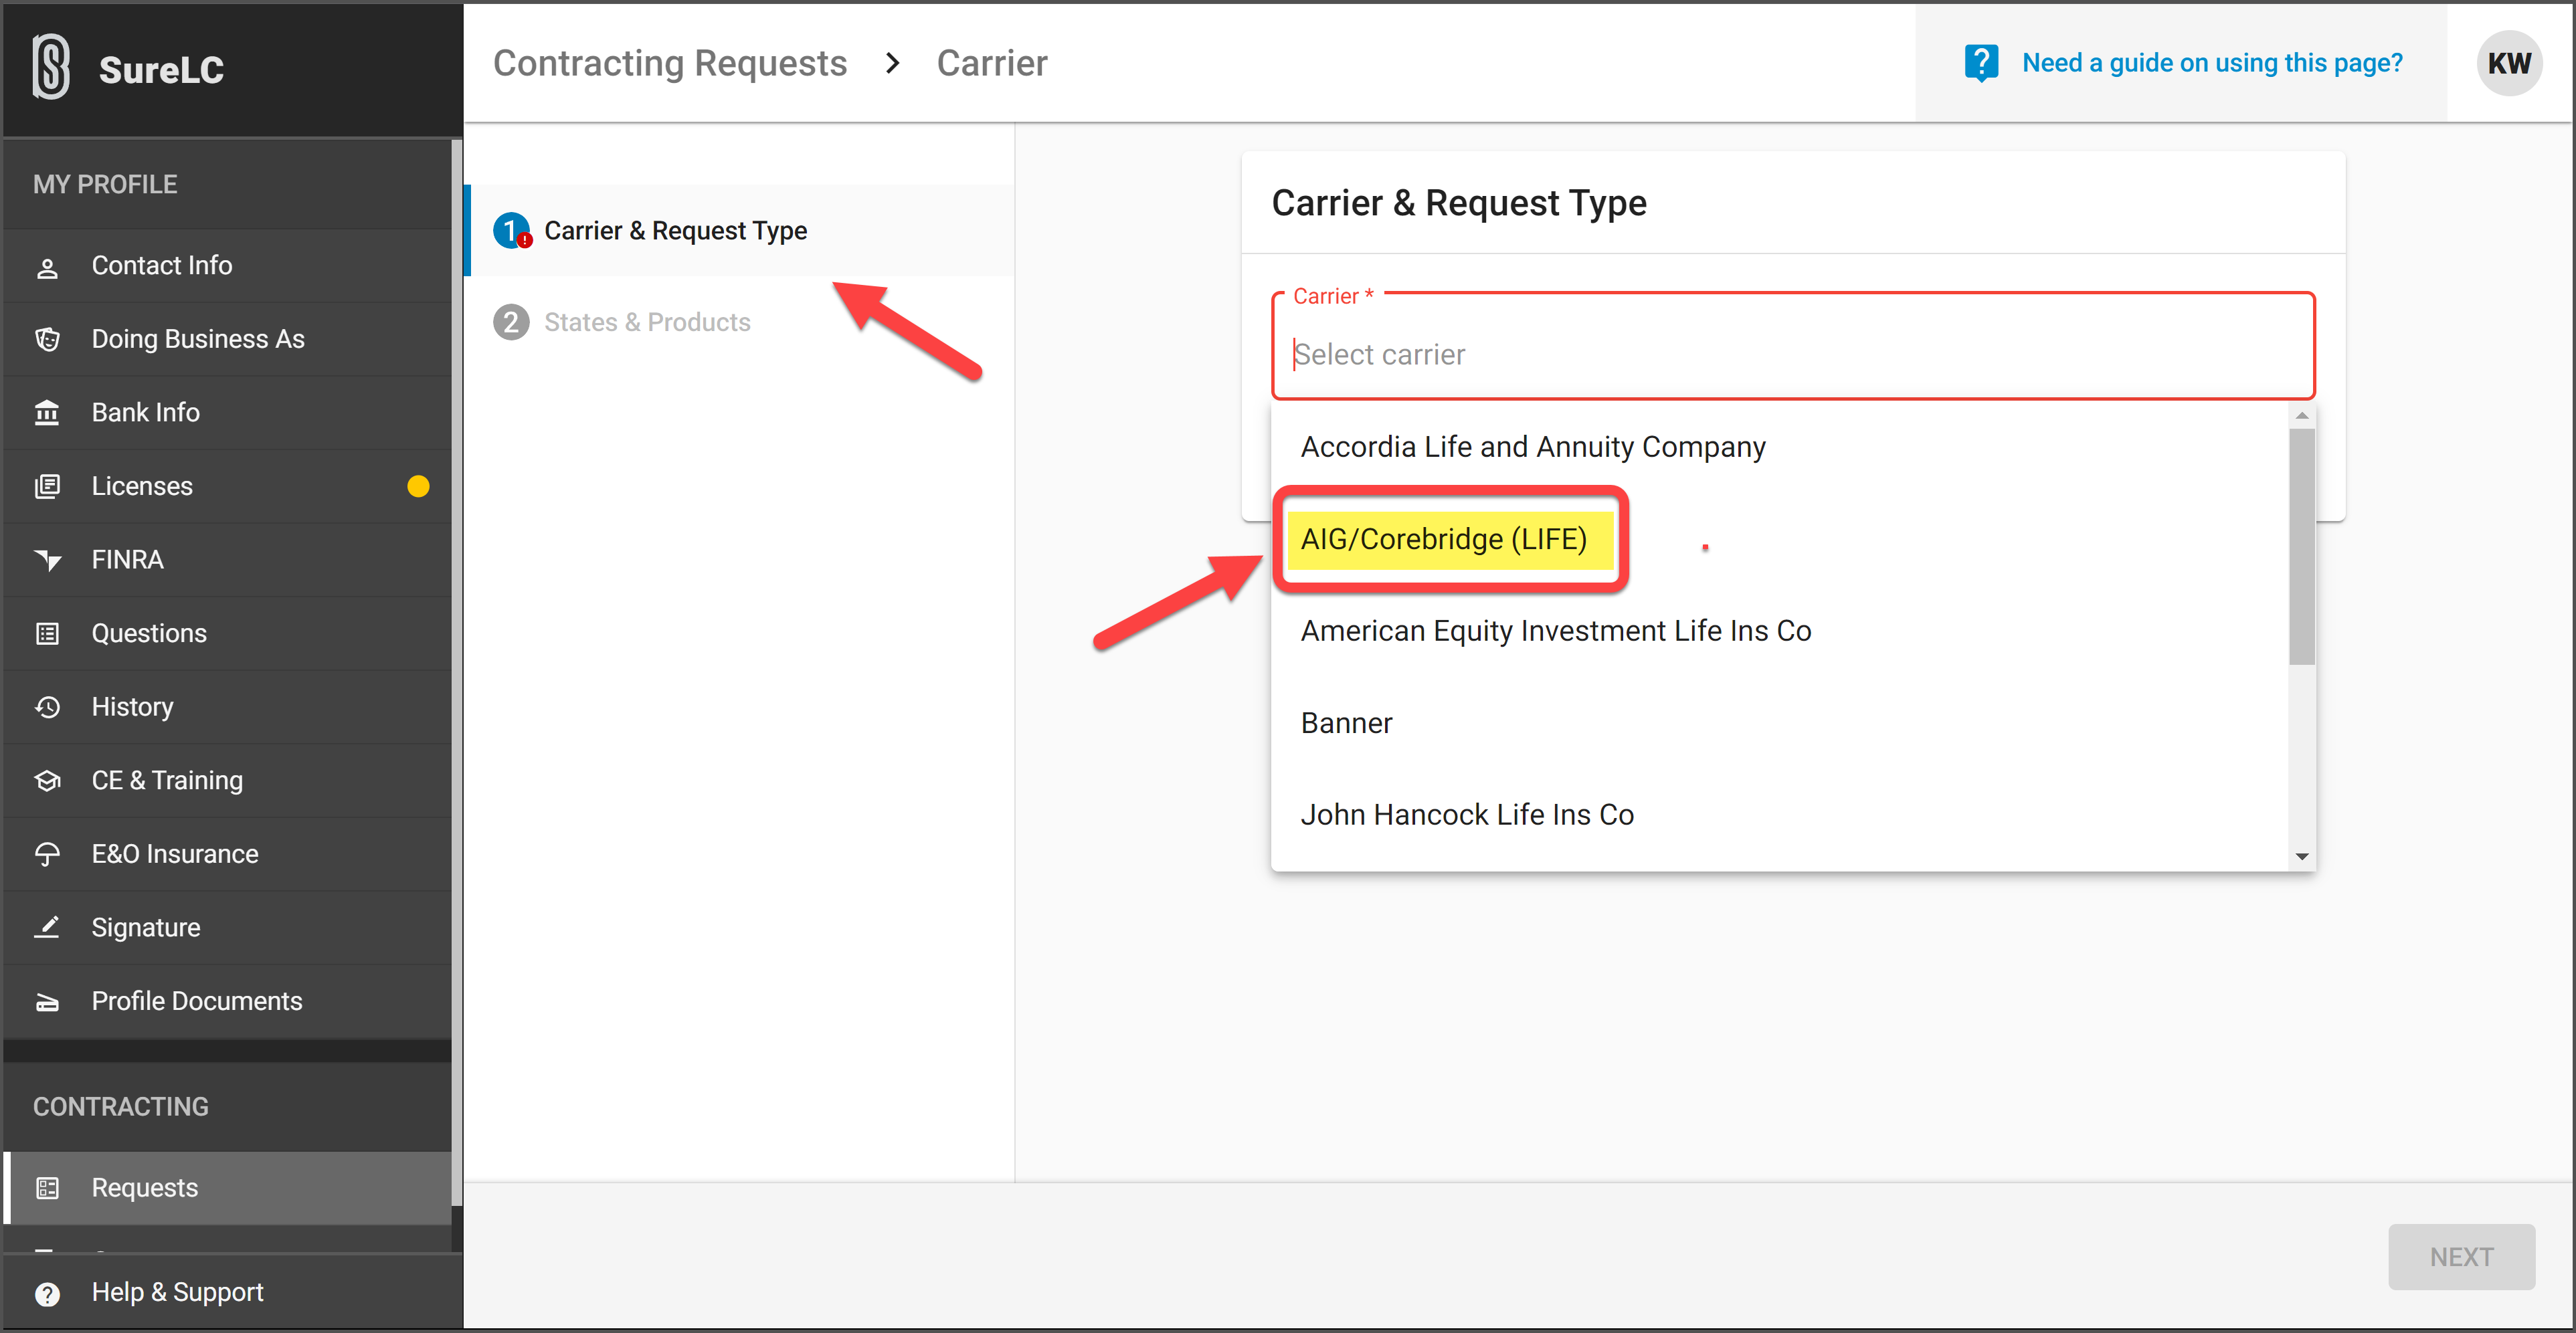Screen dimensions: 2576x1333
Task: Click the MY PROFILE section header
Action: tap(105, 185)
